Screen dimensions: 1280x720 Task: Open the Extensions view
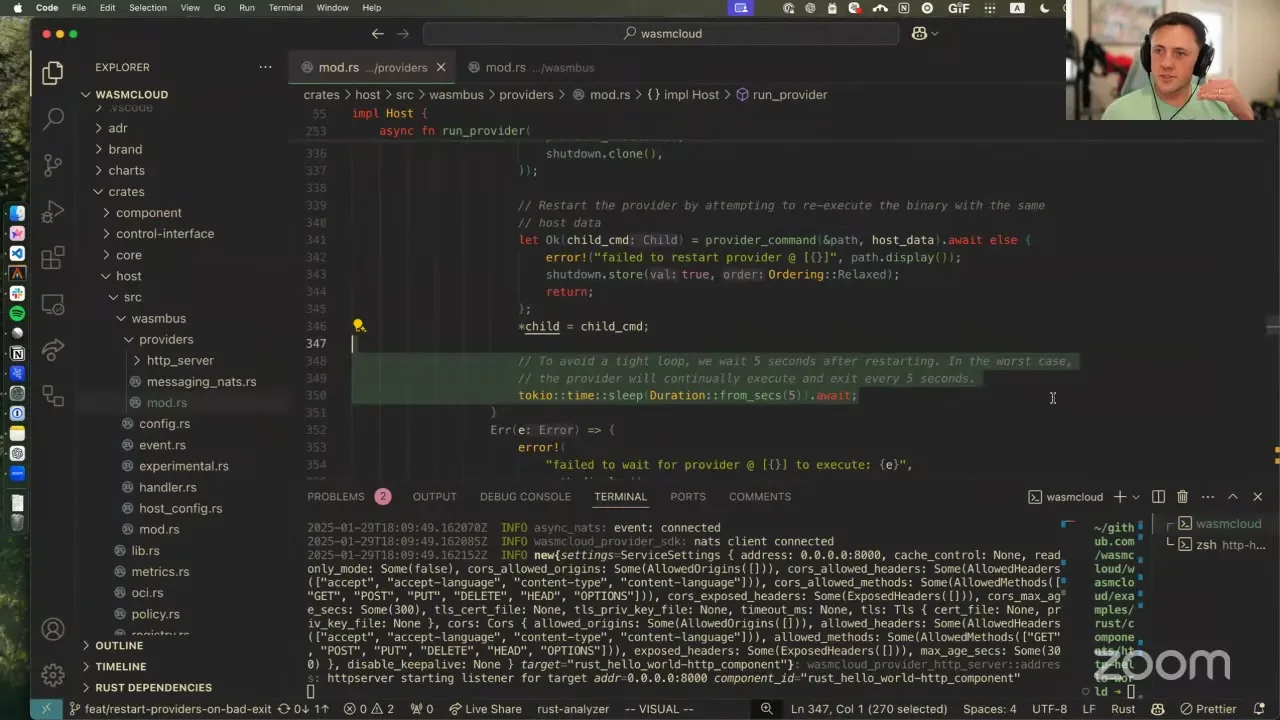(53, 258)
